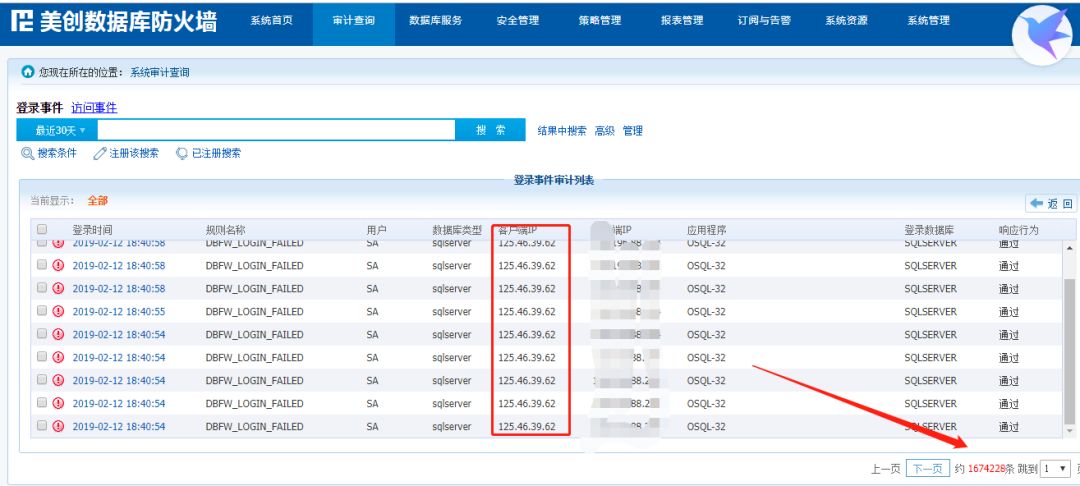The width and height of the screenshot is (1080, 486).
Task: Open the 跳到 page number dropdown
Action: click(1055, 468)
